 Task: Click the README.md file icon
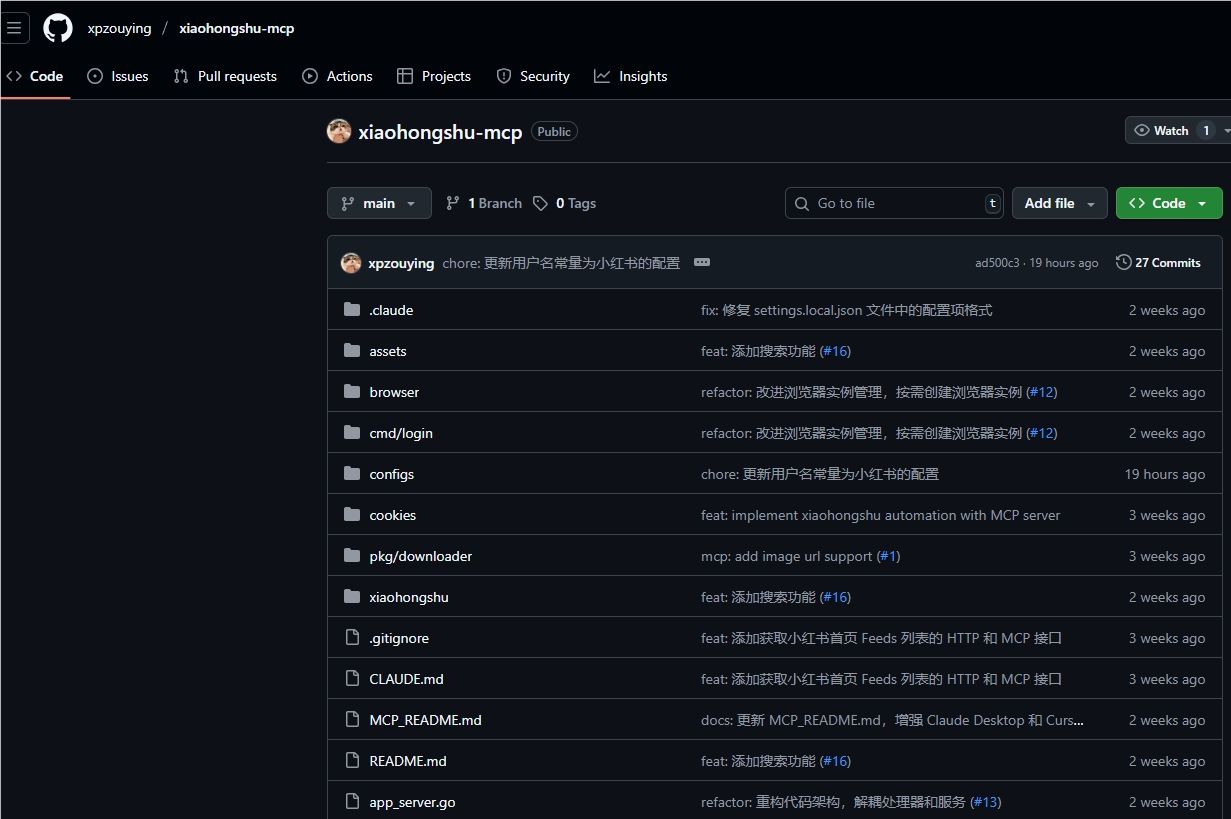[352, 761]
